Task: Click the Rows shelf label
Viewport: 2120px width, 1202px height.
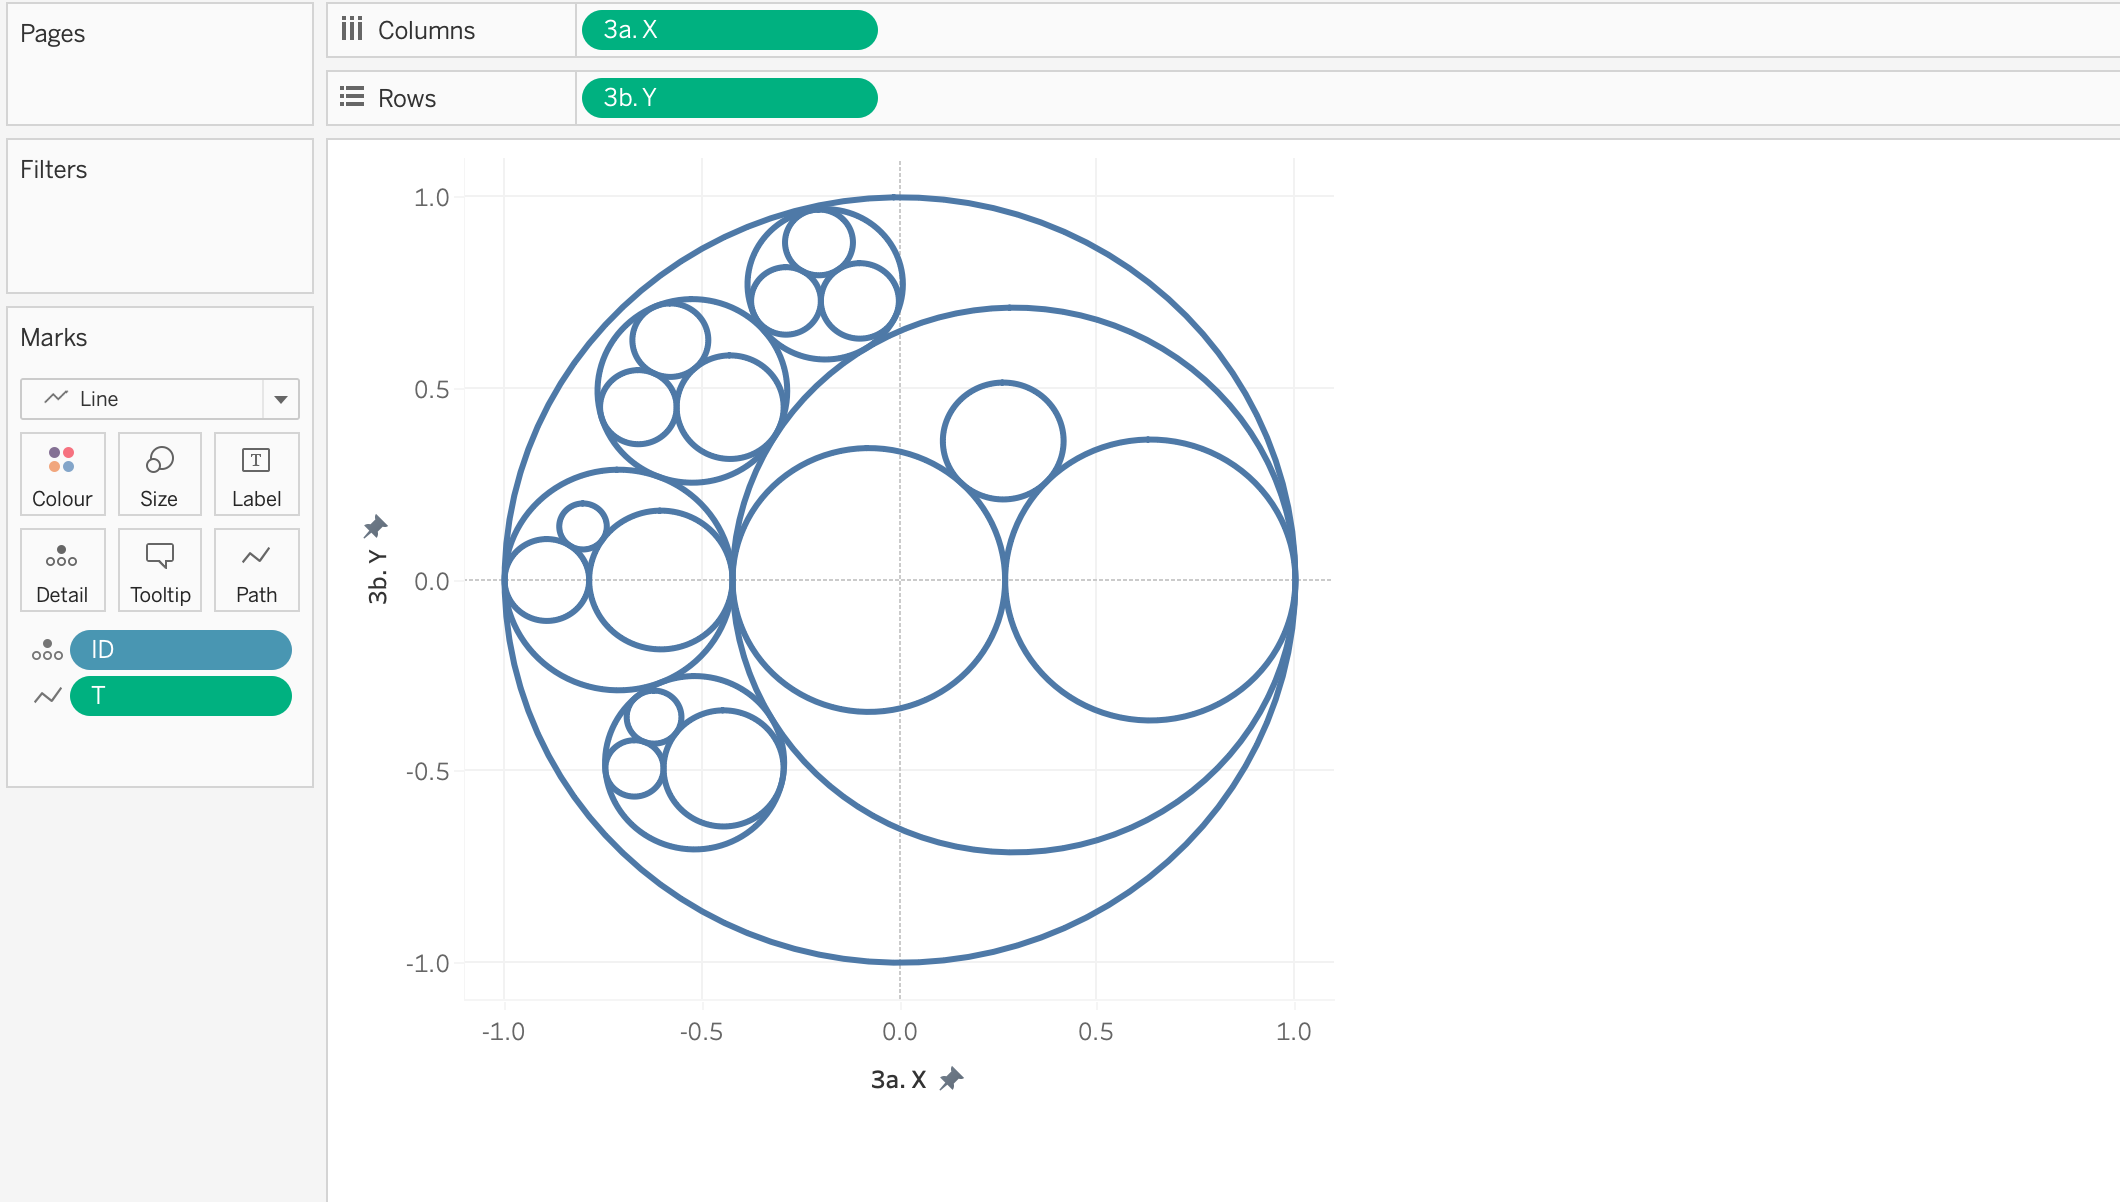Action: click(x=406, y=98)
